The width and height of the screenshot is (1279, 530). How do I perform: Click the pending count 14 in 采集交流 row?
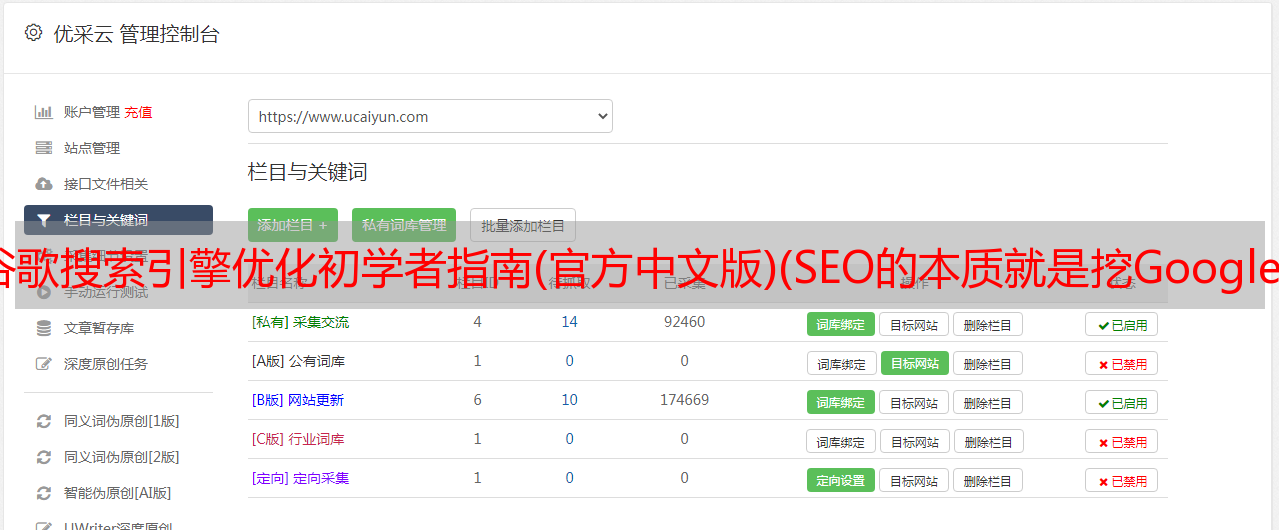coord(569,322)
